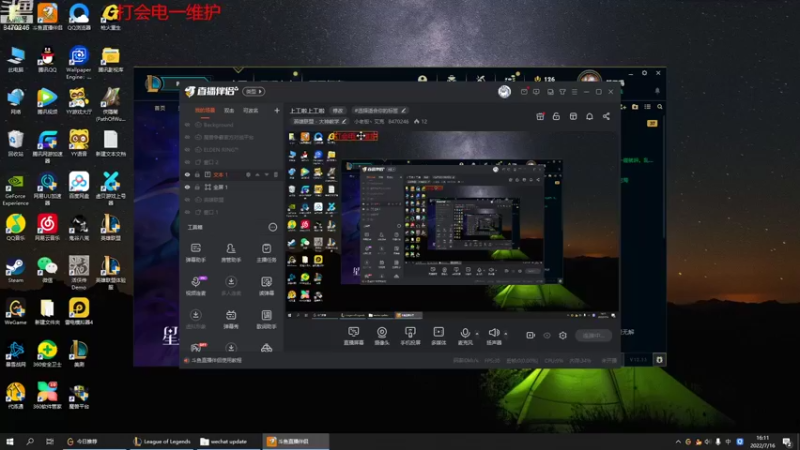Open the user avatar in companion title bar
Image resolution: width=800 pixels, height=450 pixels.
tap(504, 91)
